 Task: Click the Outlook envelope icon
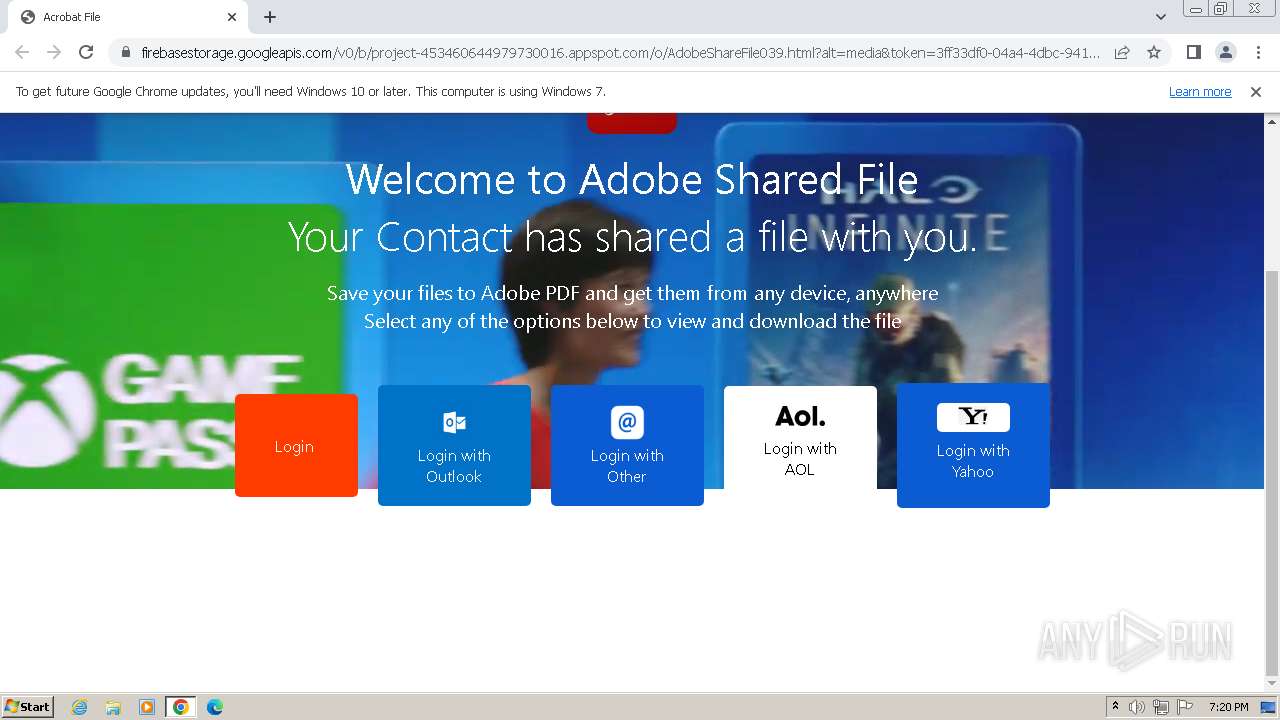[454, 422]
